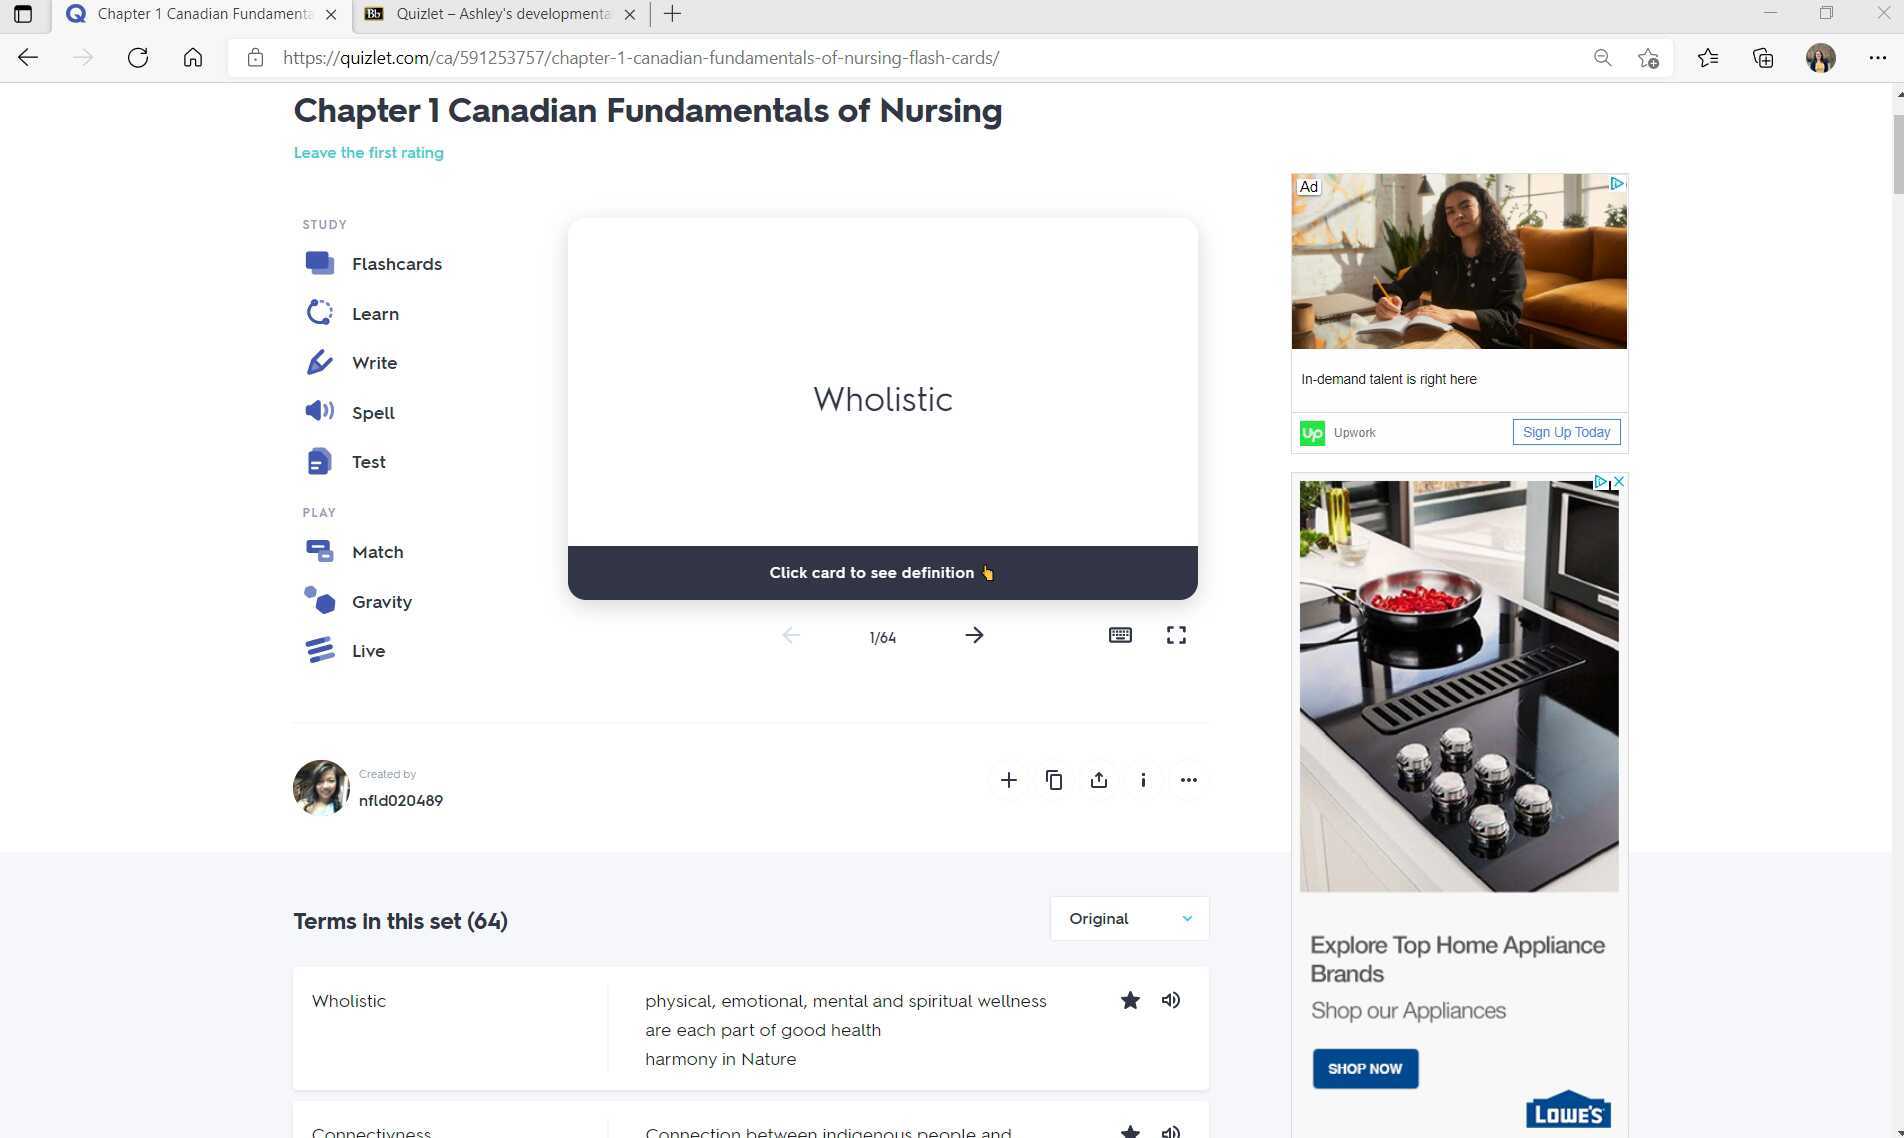Copy and customize this set
1904x1138 pixels.
pyautogui.click(x=1053, y=780)
